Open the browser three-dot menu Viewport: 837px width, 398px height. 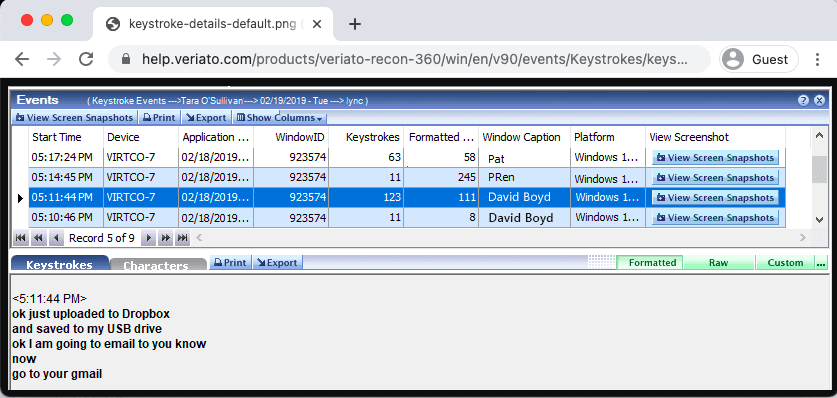pyautogui.click(x=817, y=59)
